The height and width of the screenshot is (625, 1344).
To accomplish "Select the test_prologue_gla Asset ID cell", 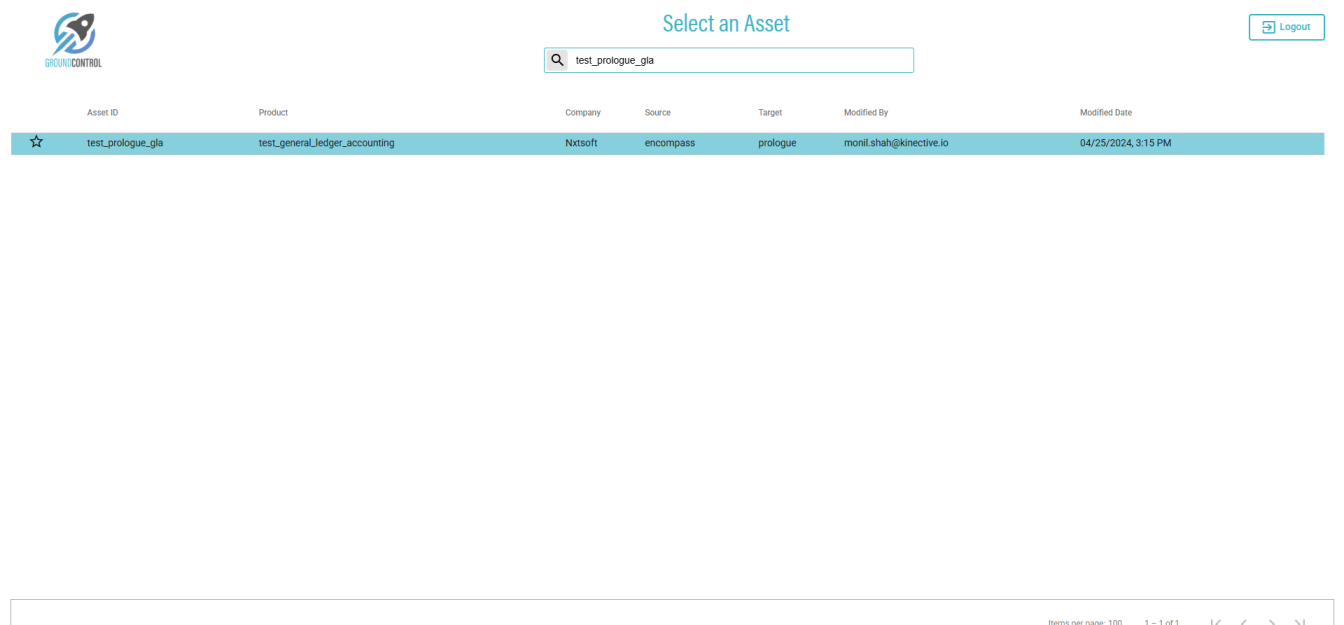I will [x=125, y=143].
